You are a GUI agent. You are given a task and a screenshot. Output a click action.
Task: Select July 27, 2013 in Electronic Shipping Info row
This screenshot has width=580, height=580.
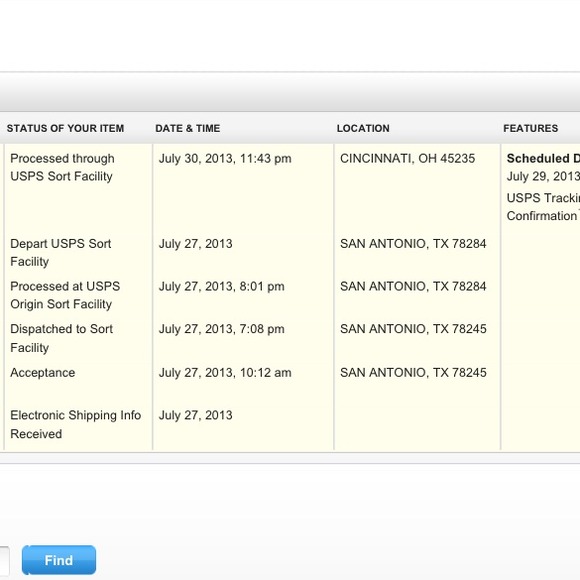(195, 415)
